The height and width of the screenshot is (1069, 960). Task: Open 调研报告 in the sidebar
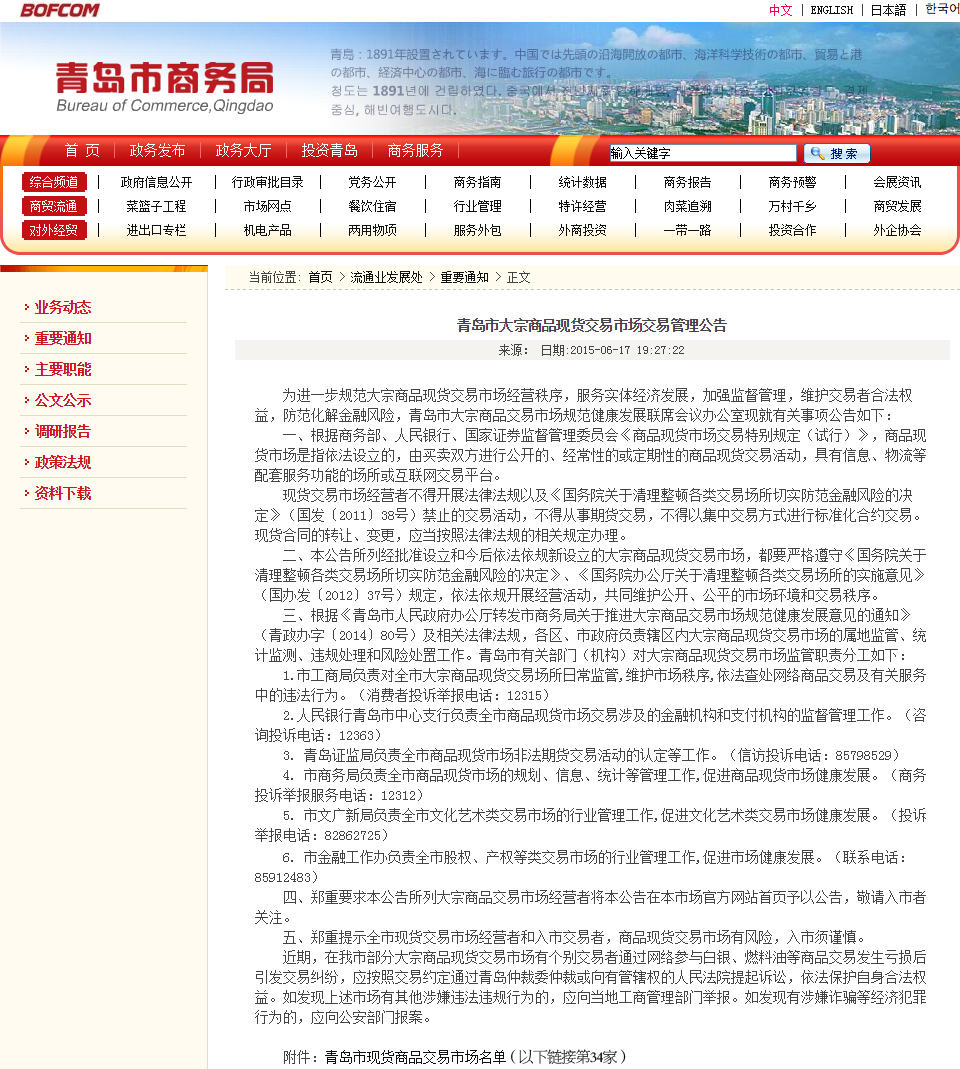(x=63, y=432)
